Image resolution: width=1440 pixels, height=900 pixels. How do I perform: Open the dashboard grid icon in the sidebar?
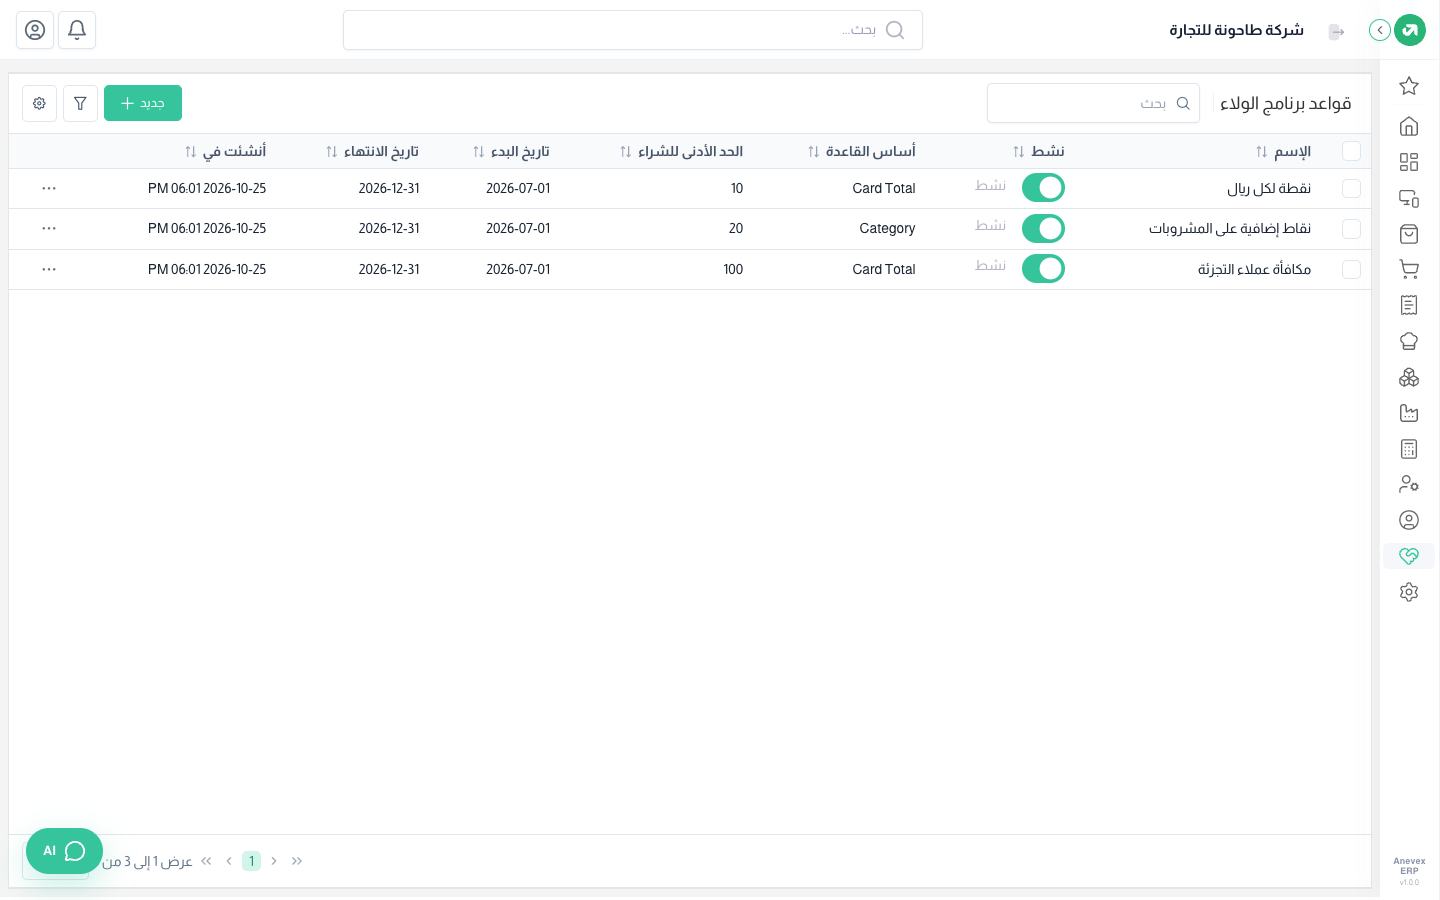(x=1409, y=162)
